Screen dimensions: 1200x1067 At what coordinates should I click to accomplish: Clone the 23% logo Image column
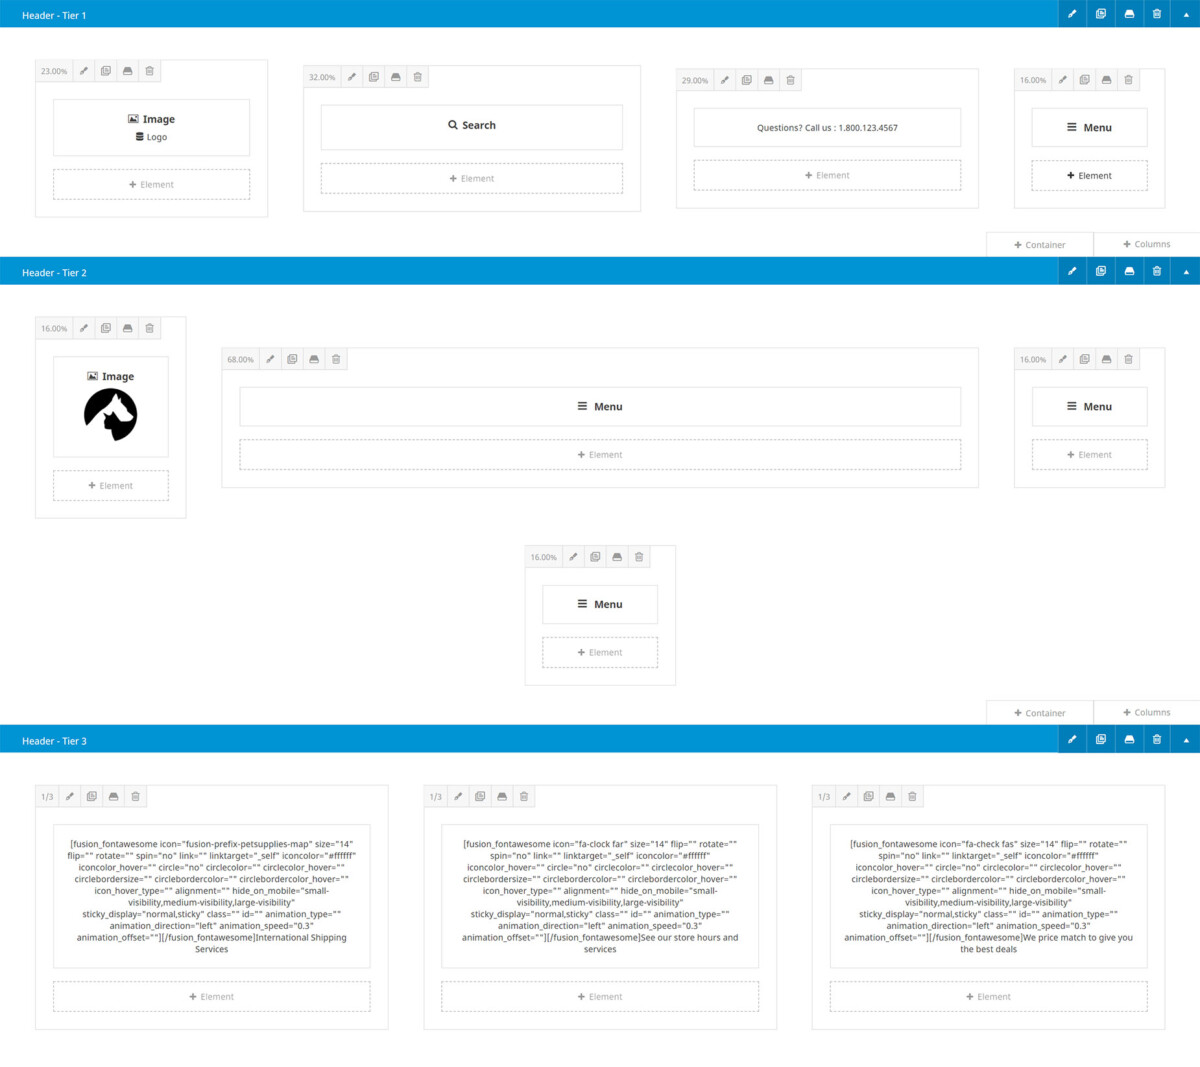click(x=106, y=70)
